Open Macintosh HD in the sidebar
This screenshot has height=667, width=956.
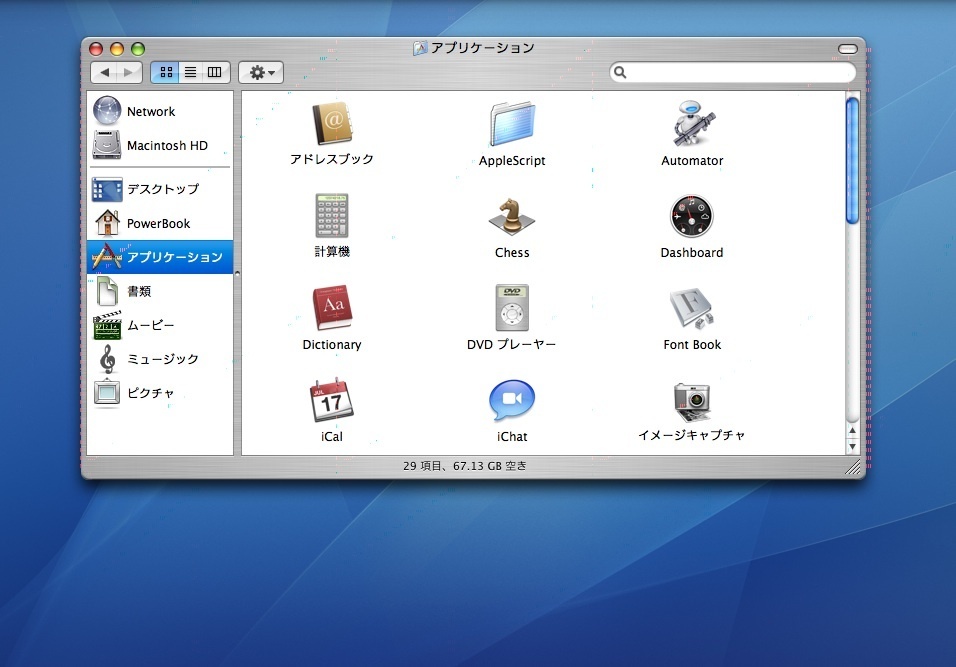(160, 145)
